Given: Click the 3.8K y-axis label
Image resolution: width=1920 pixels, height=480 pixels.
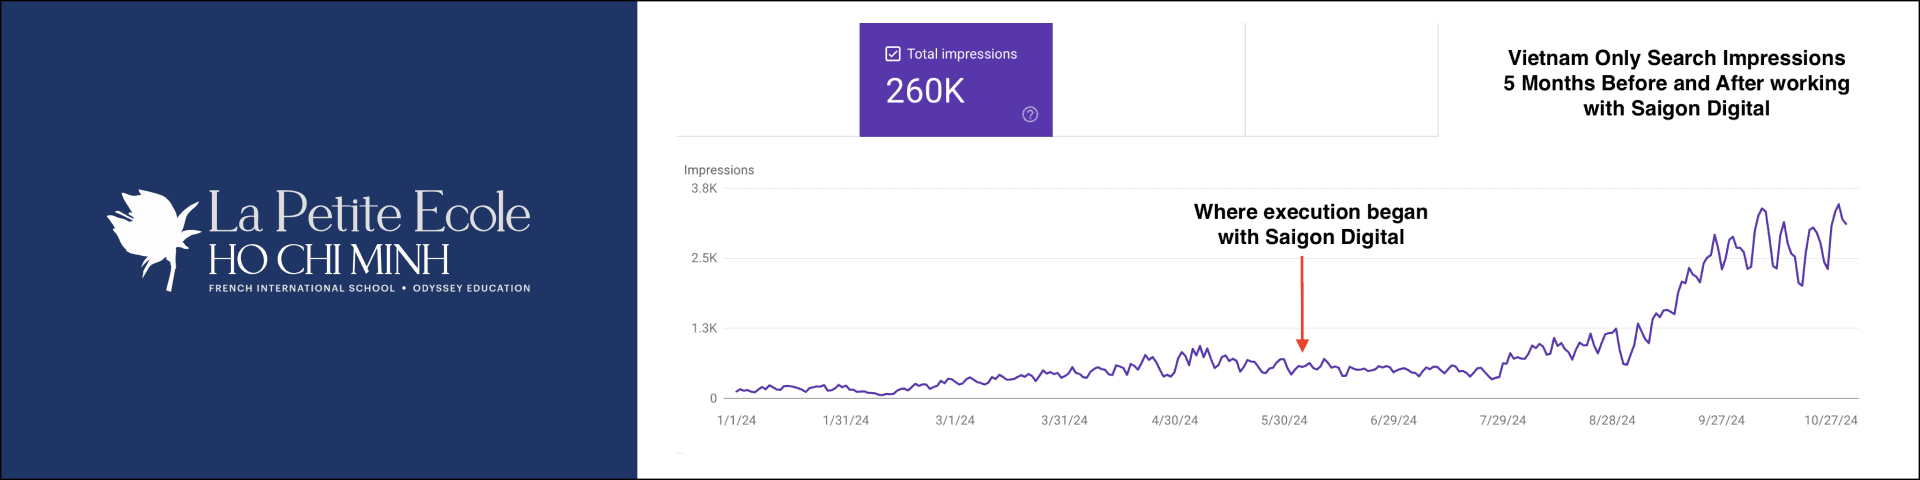Looking at the screenshot, I should tap(704, 188).
